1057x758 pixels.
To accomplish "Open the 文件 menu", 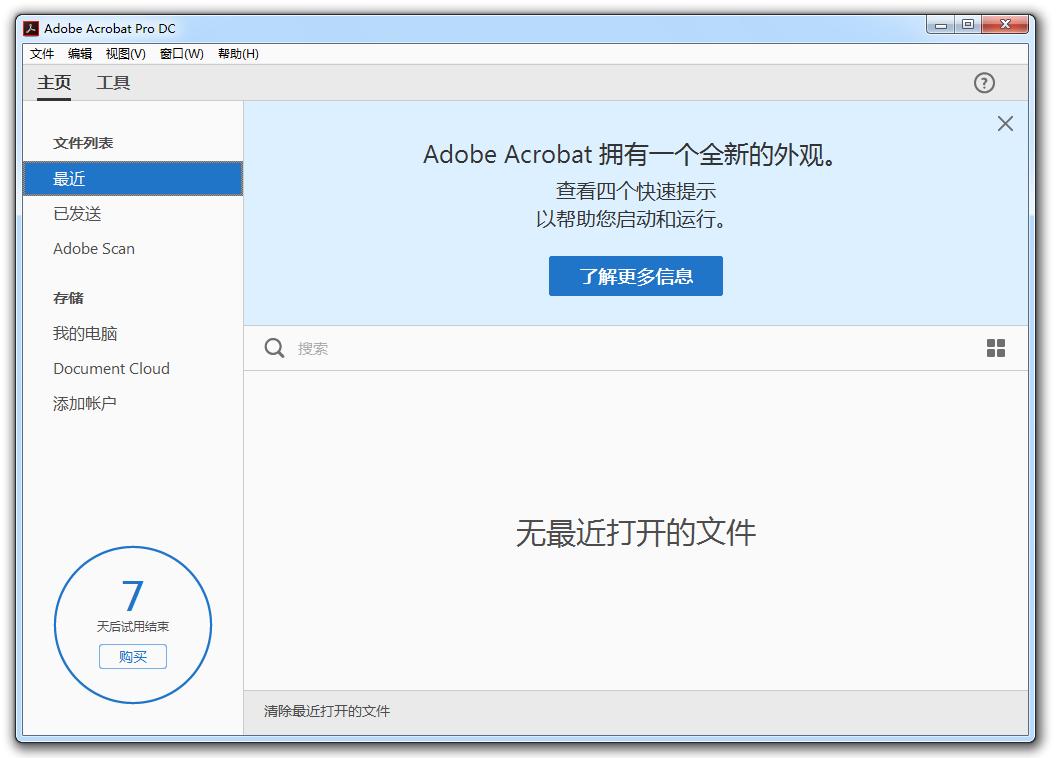I will (x=41, y=54).
